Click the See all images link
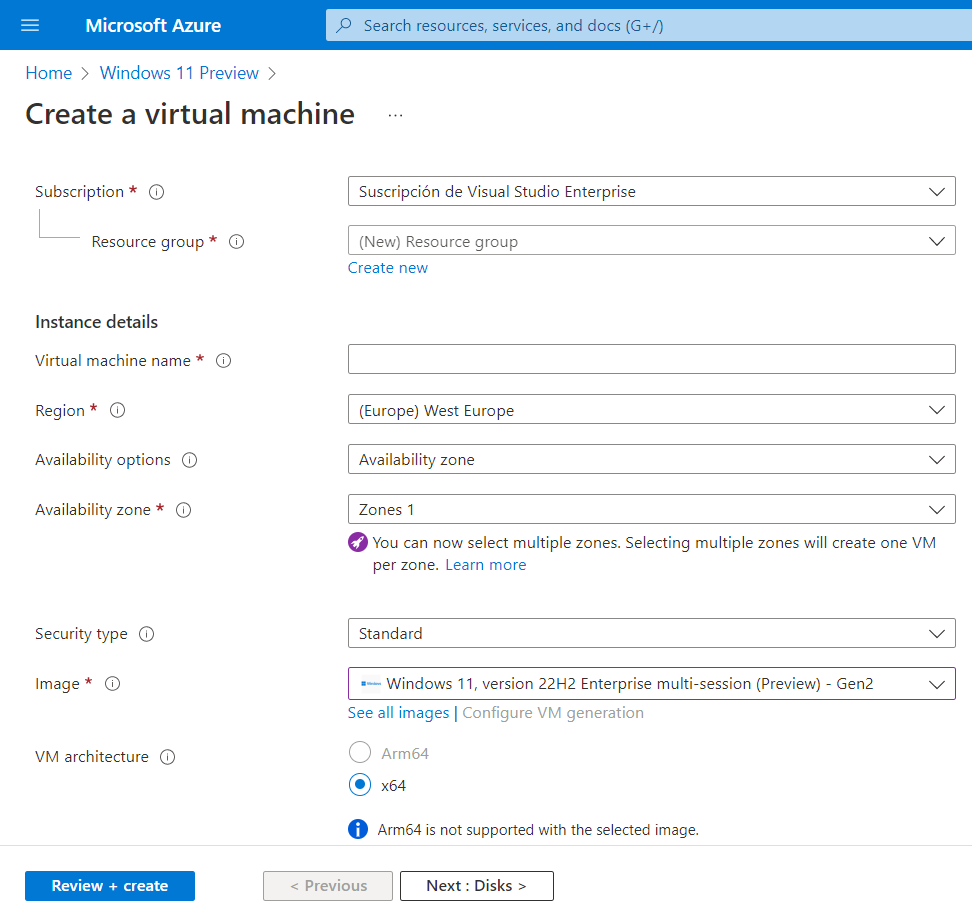972x907 pixels. pyautogui.click(x=398, y=712)
